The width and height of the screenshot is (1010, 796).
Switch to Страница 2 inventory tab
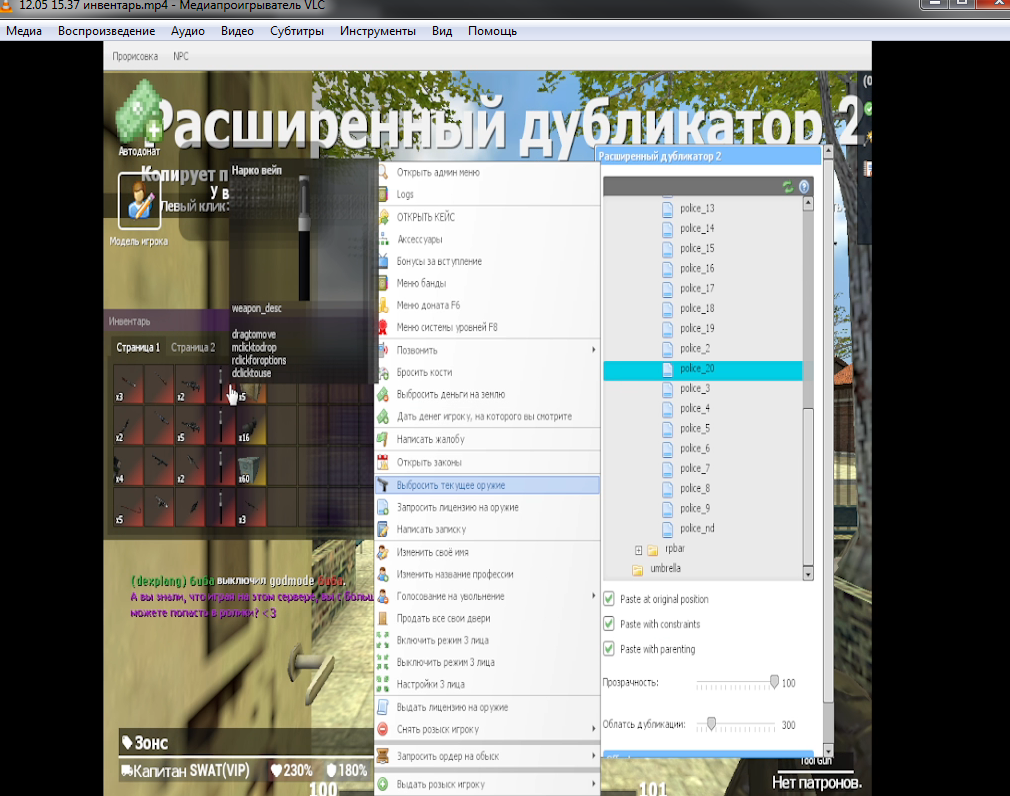click(x=193, y=348)
